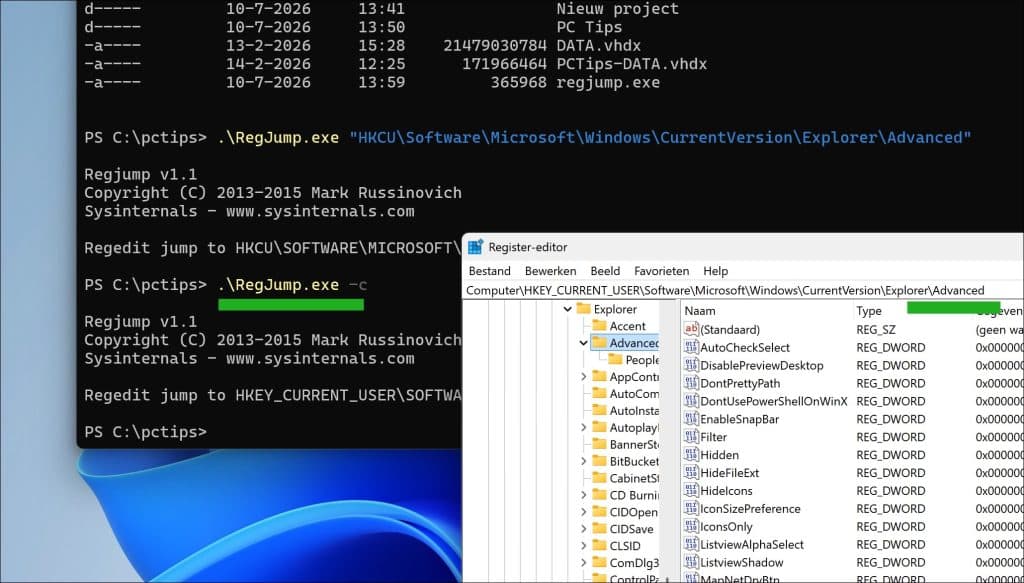
Task: Open the Bewerken menu
Action: click(x=551, y=271)
